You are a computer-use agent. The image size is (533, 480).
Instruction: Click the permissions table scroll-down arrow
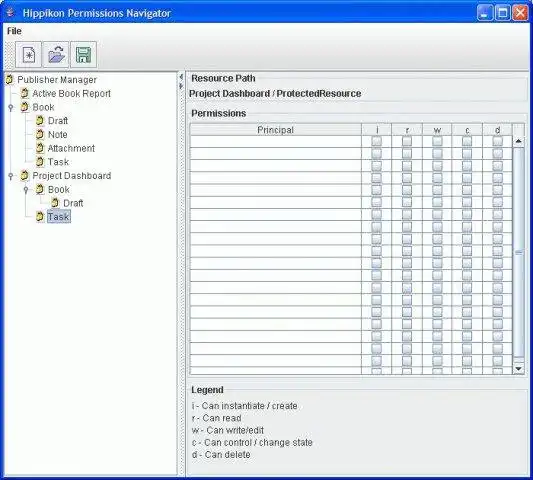pyautogui.click(x=519, y=368)
